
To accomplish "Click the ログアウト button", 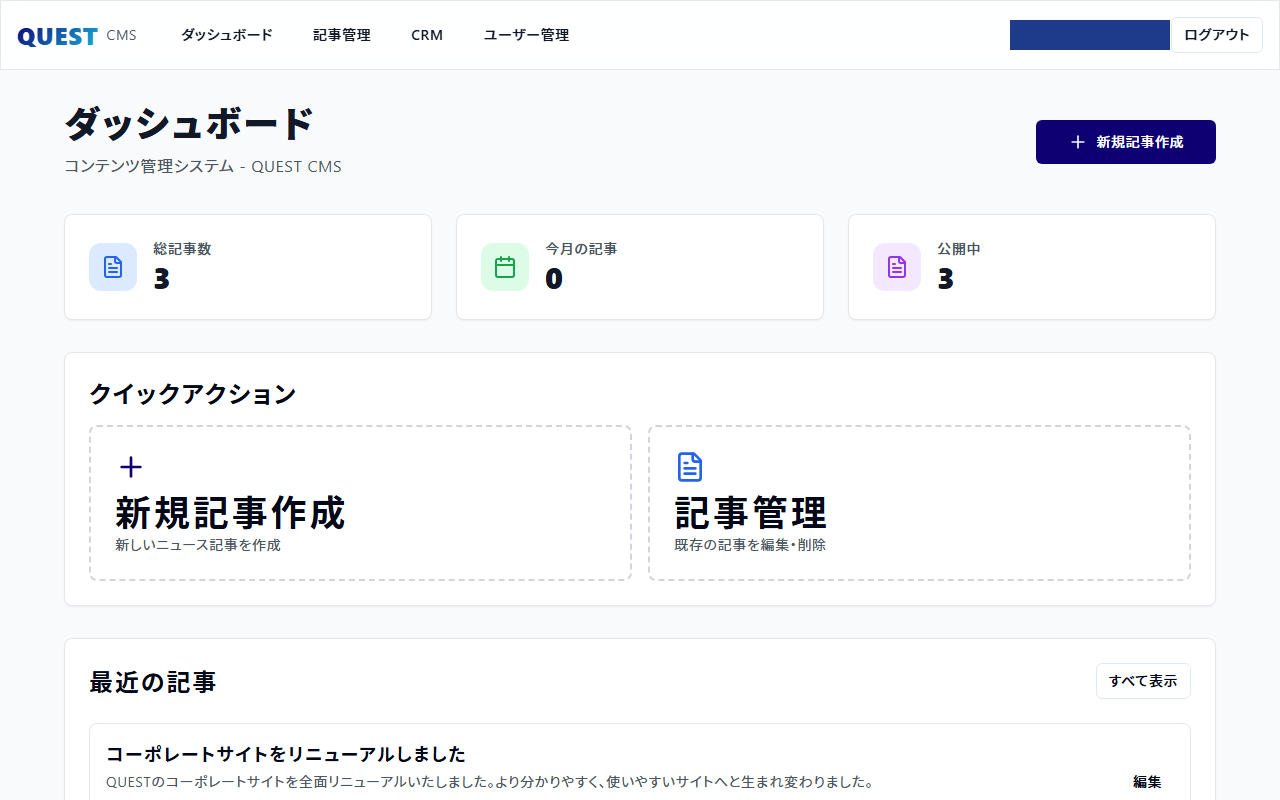I will pos(1216,34).
